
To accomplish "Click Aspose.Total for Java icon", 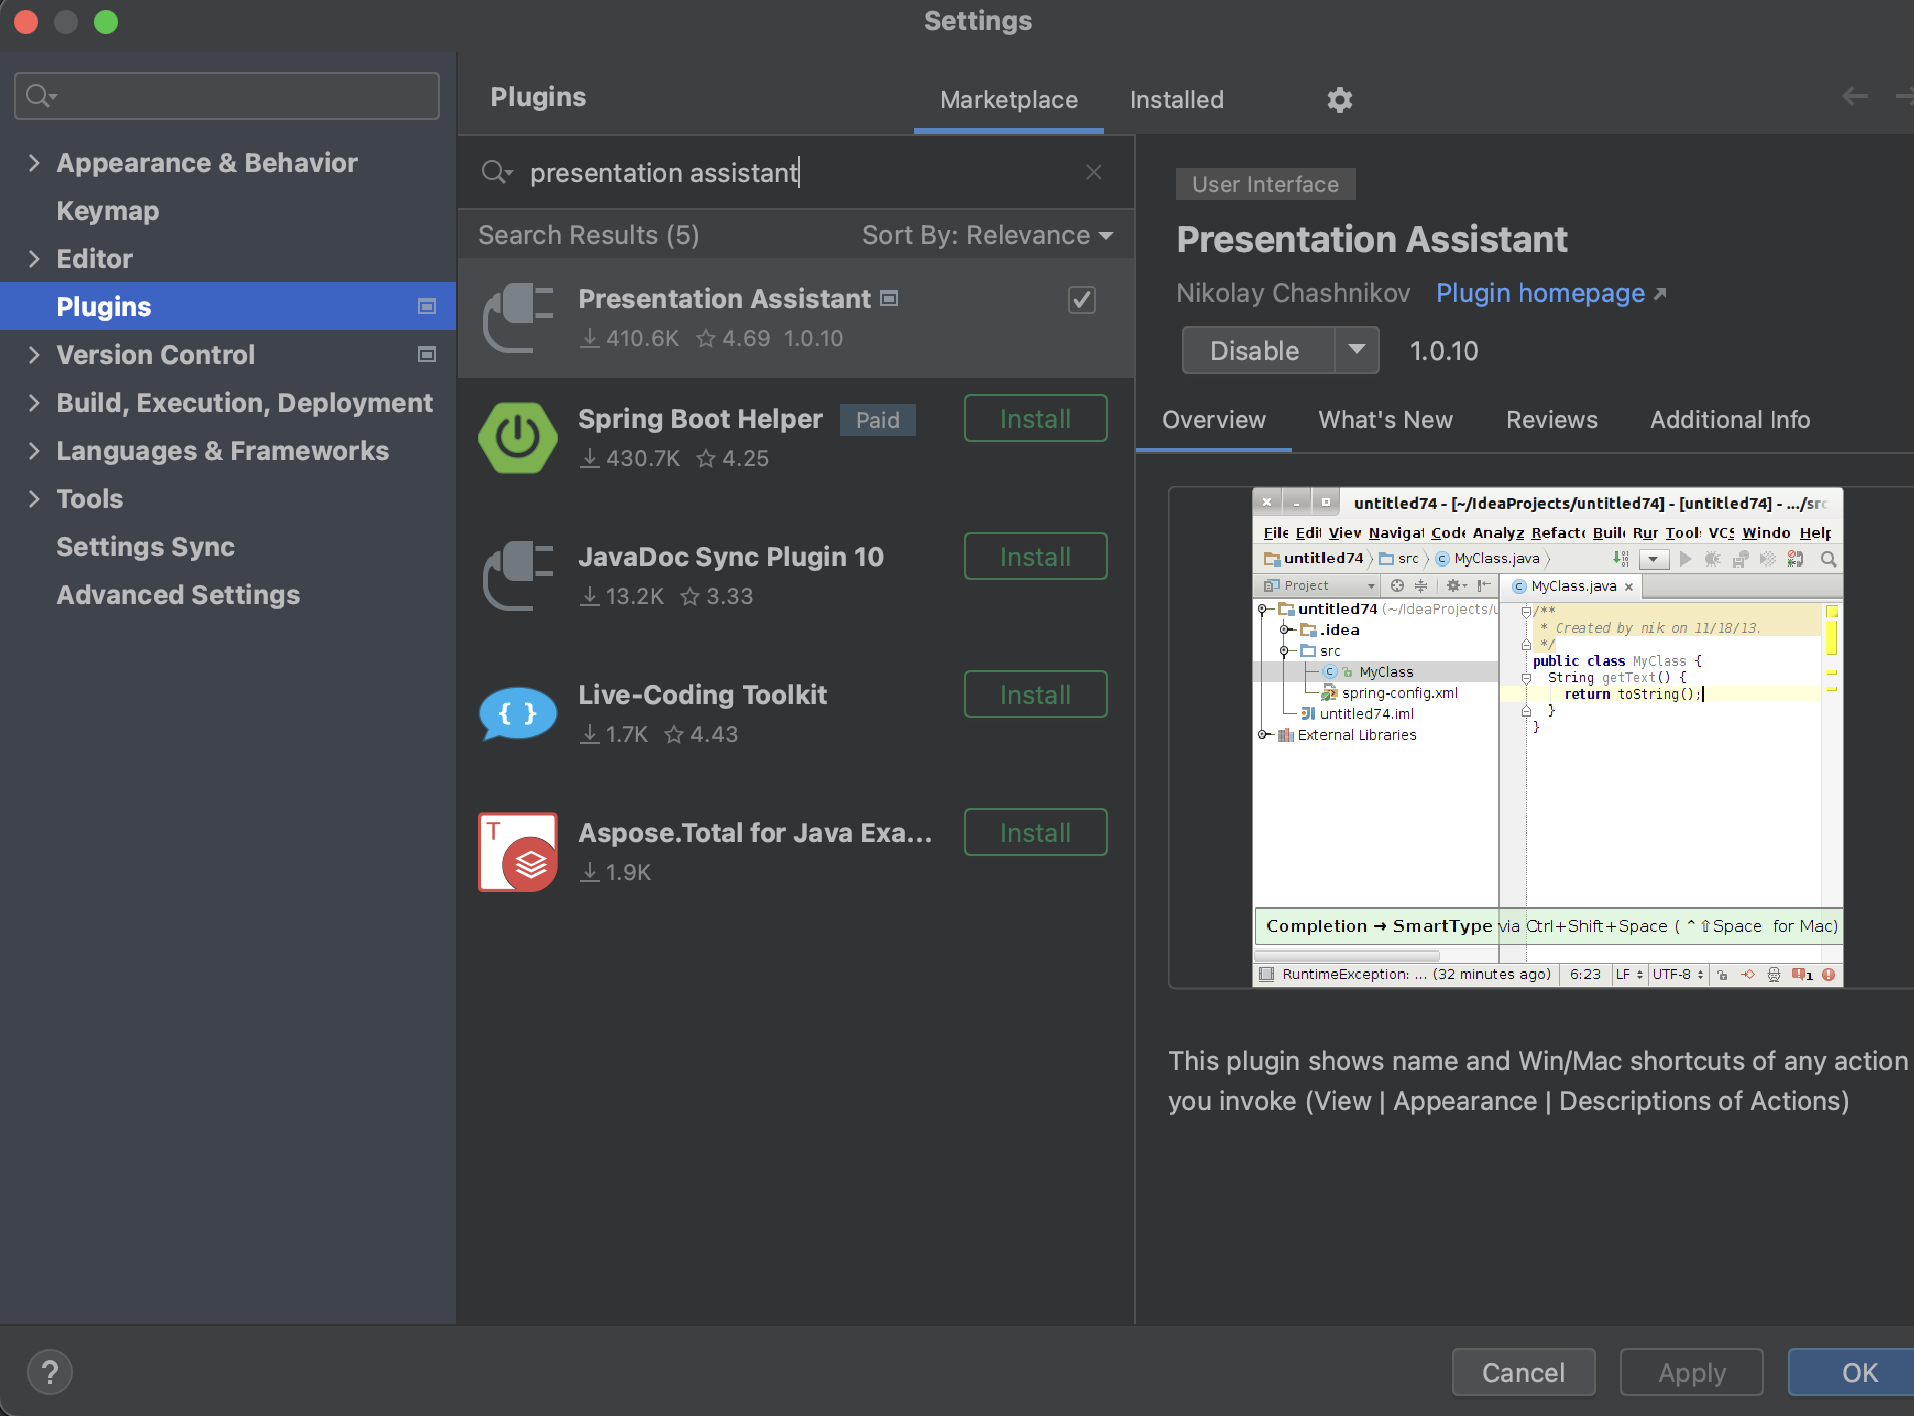I will pos(518,852).
